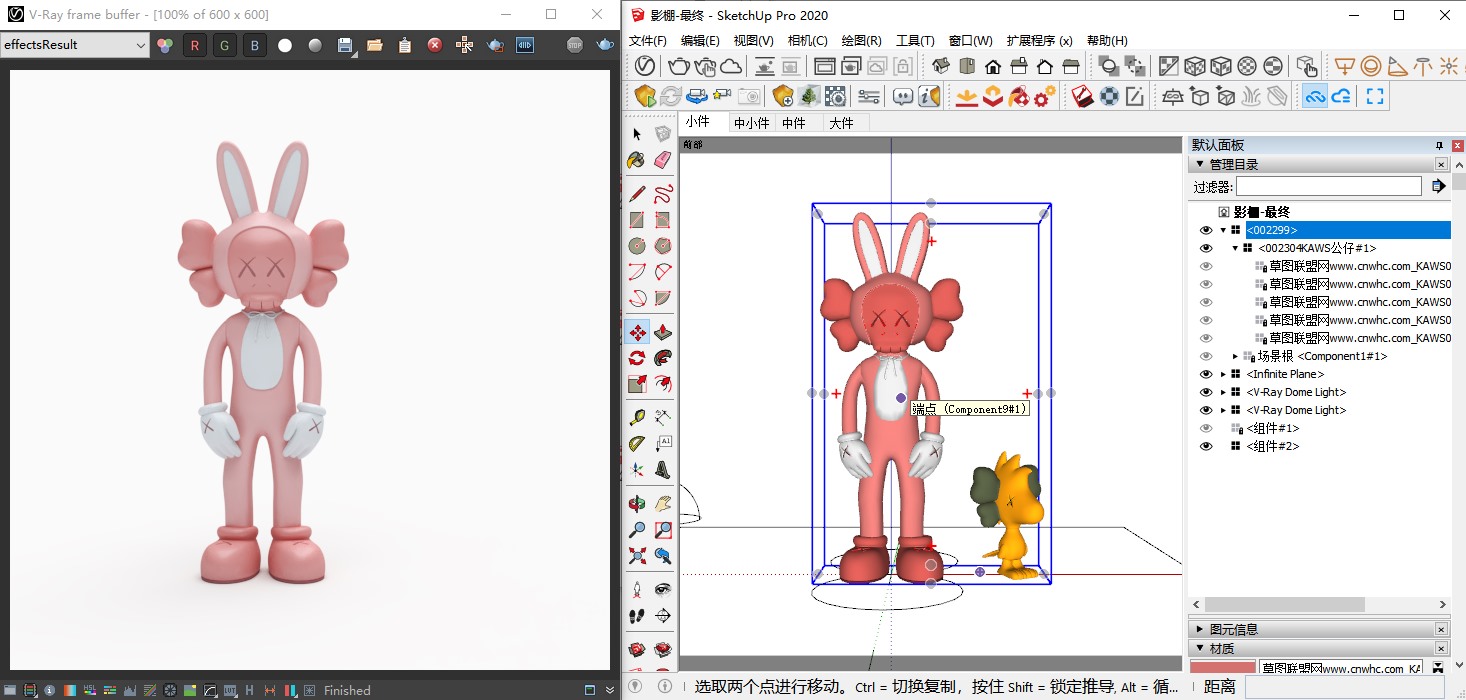Select the Eraser tool in SketchUp

[x=663, y=160]
